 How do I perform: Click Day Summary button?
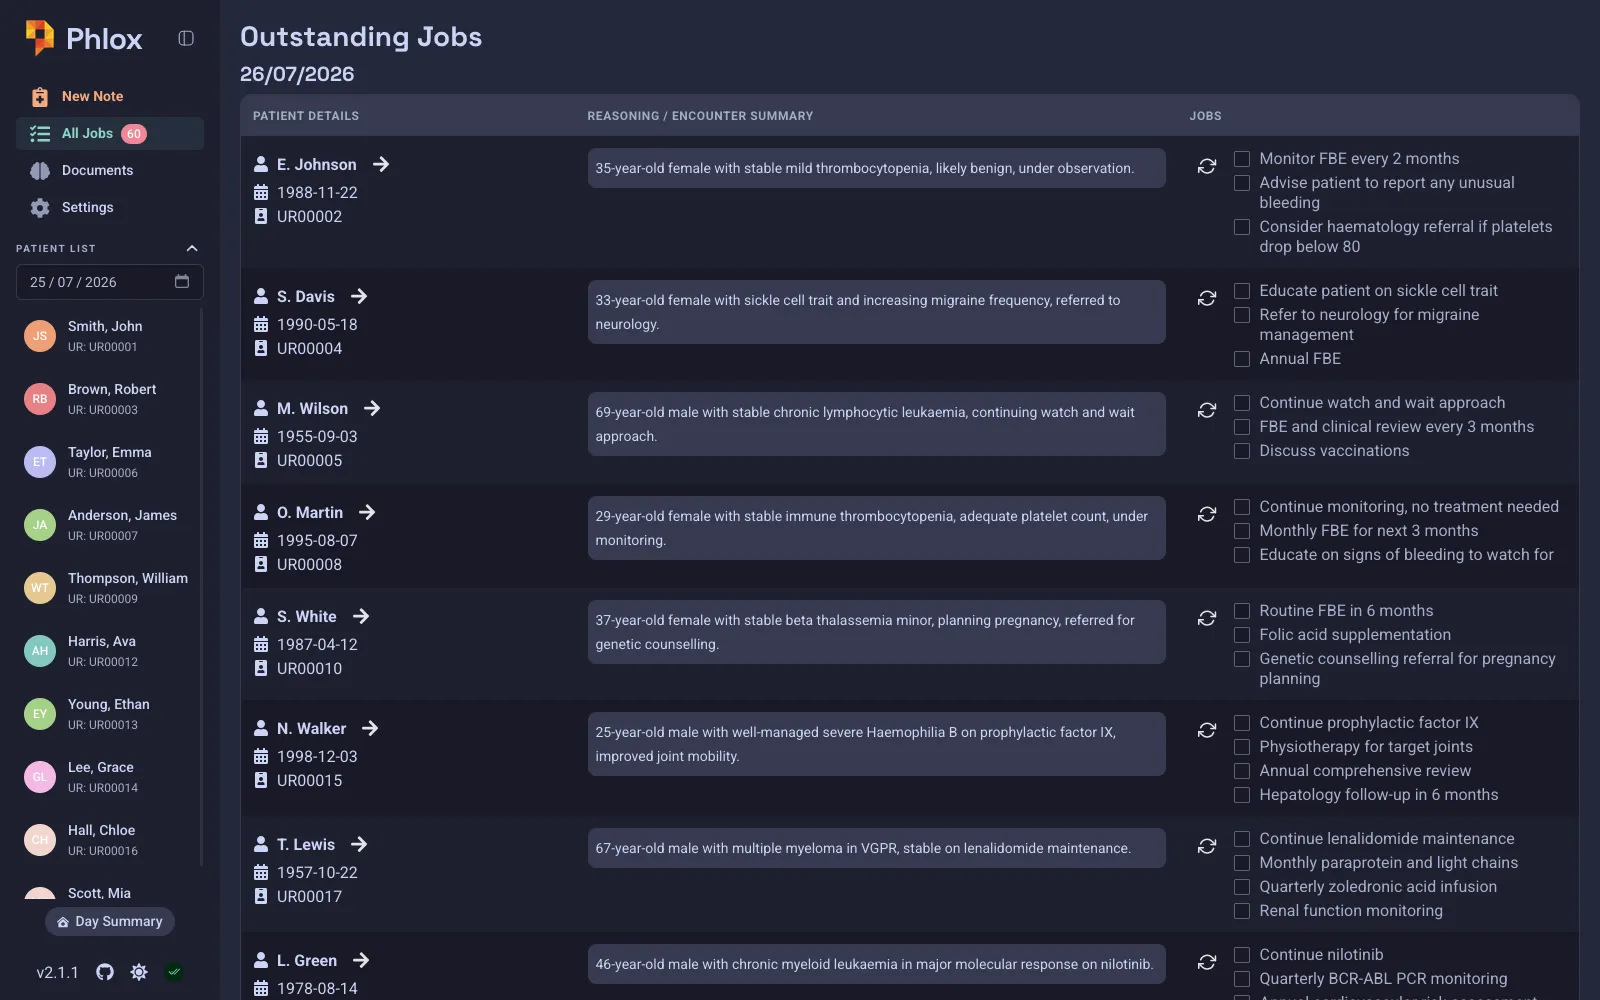tap(110, 921)
